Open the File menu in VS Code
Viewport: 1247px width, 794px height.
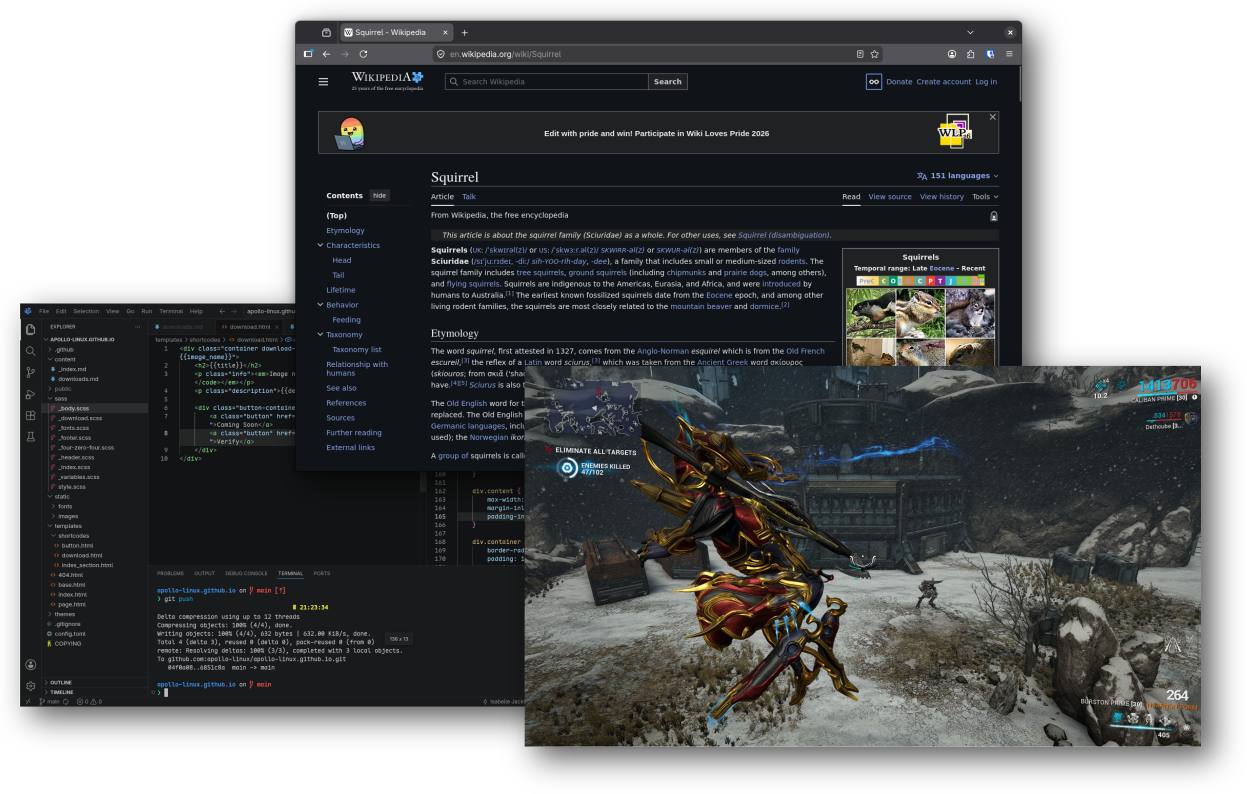[44, 311]
